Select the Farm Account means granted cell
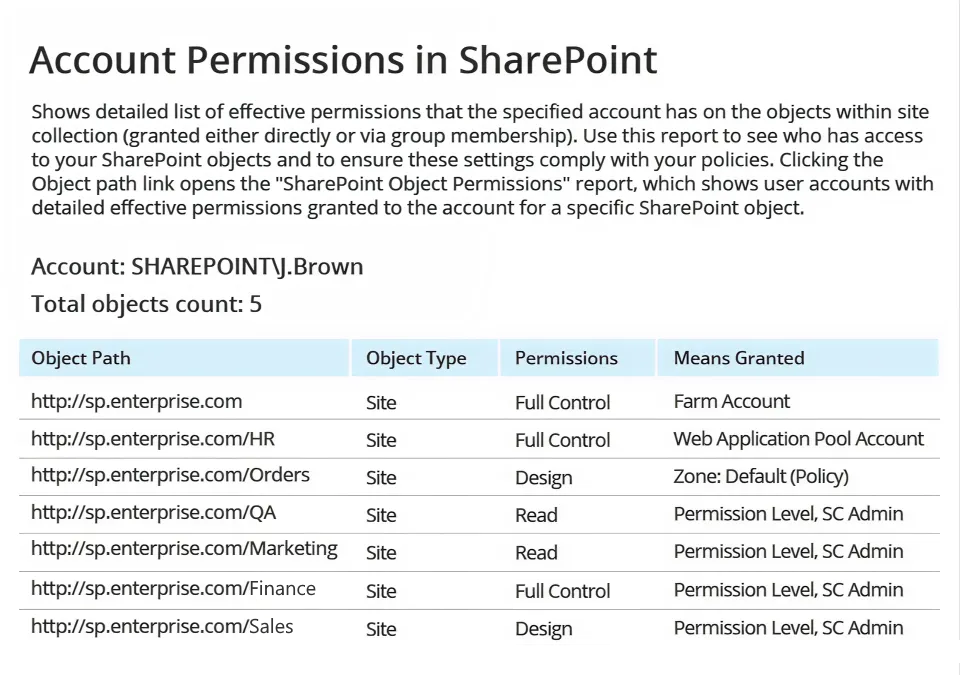Screen dimensions: 960x675 [731, 402]
